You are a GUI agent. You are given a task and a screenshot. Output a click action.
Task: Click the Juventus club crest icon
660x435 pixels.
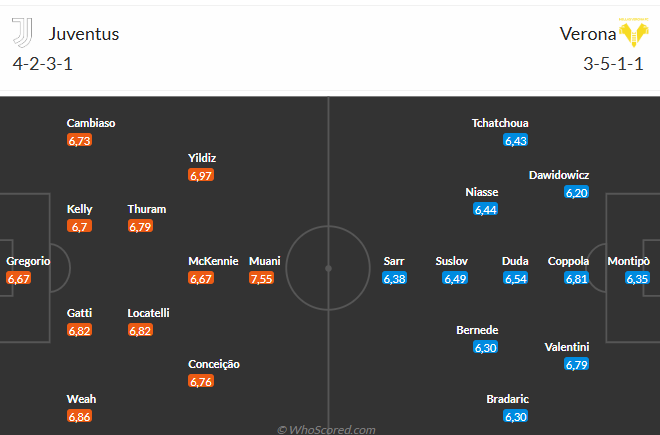(22, 32)
